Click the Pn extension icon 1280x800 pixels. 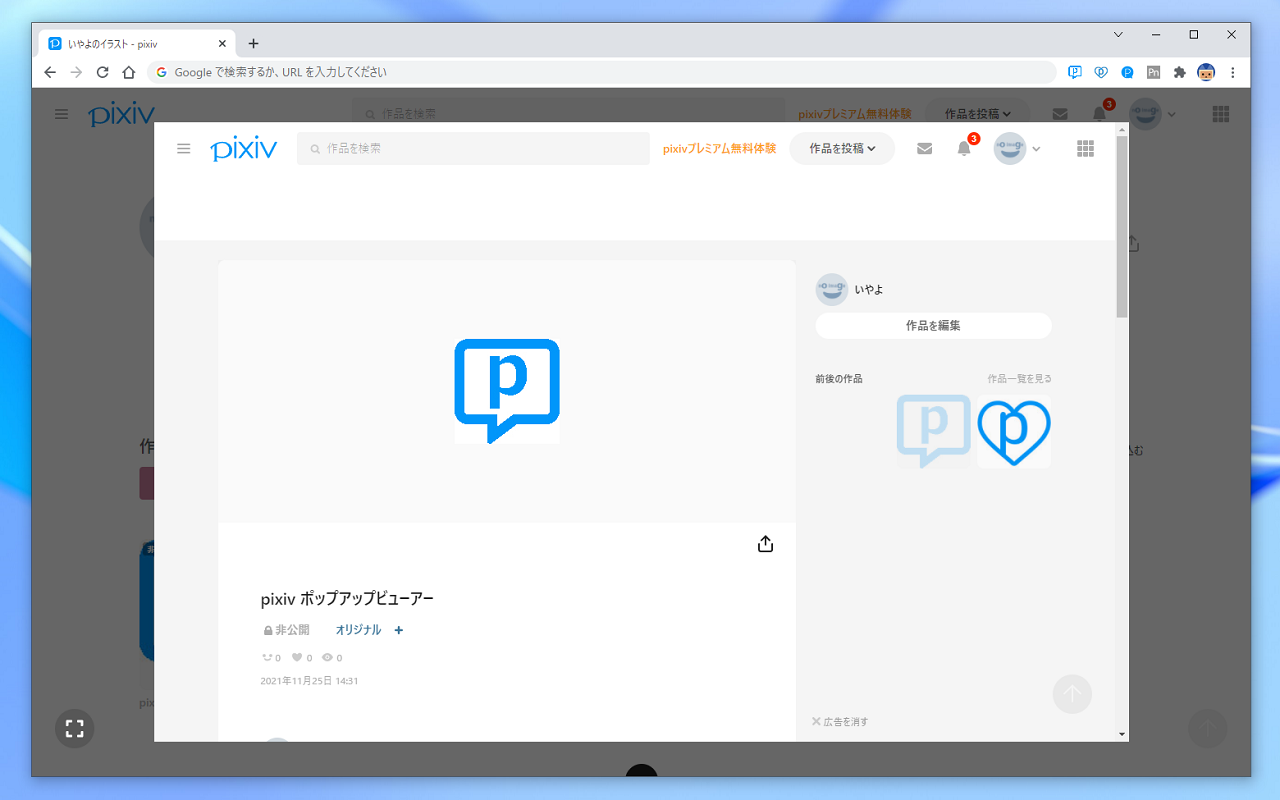click(x=1153, y=72)
